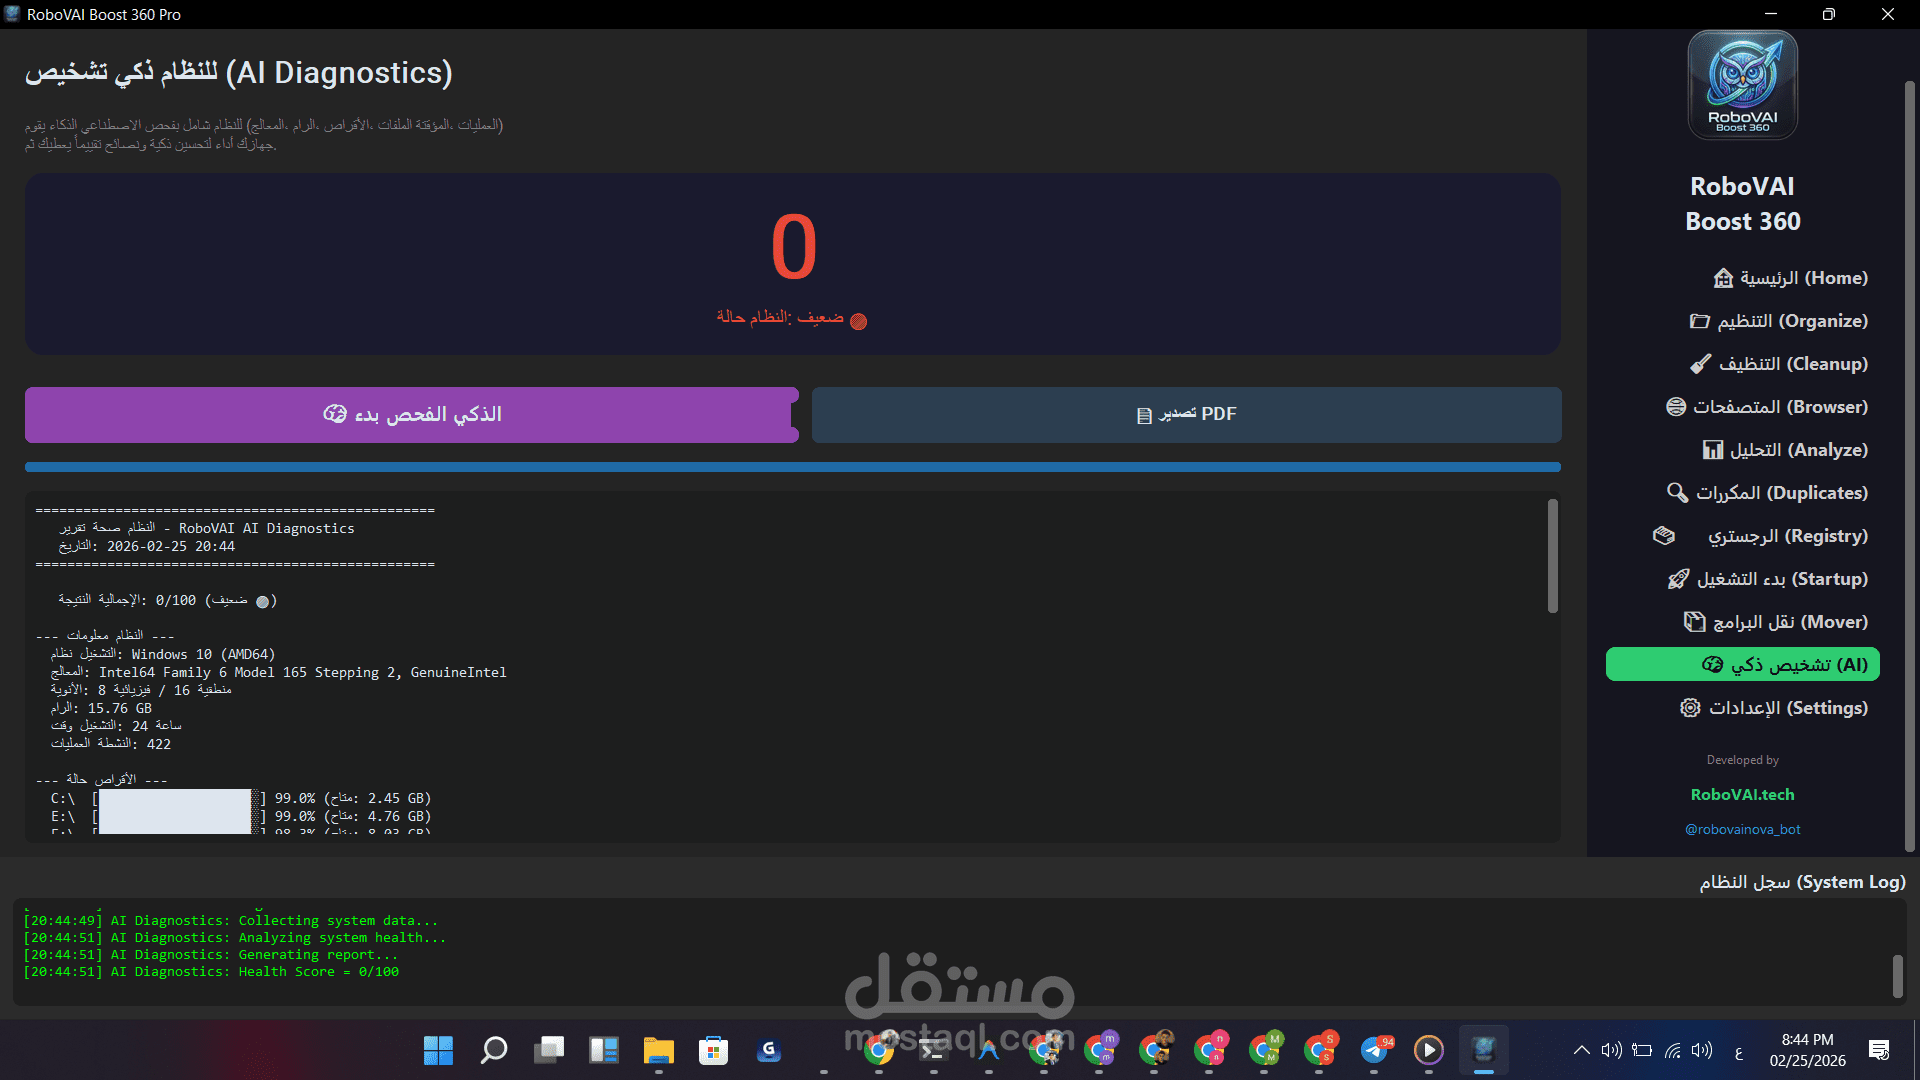Open the @robovainova_bot link
The height and width of the screenshot is (1080, 1920).
click(x=1742, y=830)
